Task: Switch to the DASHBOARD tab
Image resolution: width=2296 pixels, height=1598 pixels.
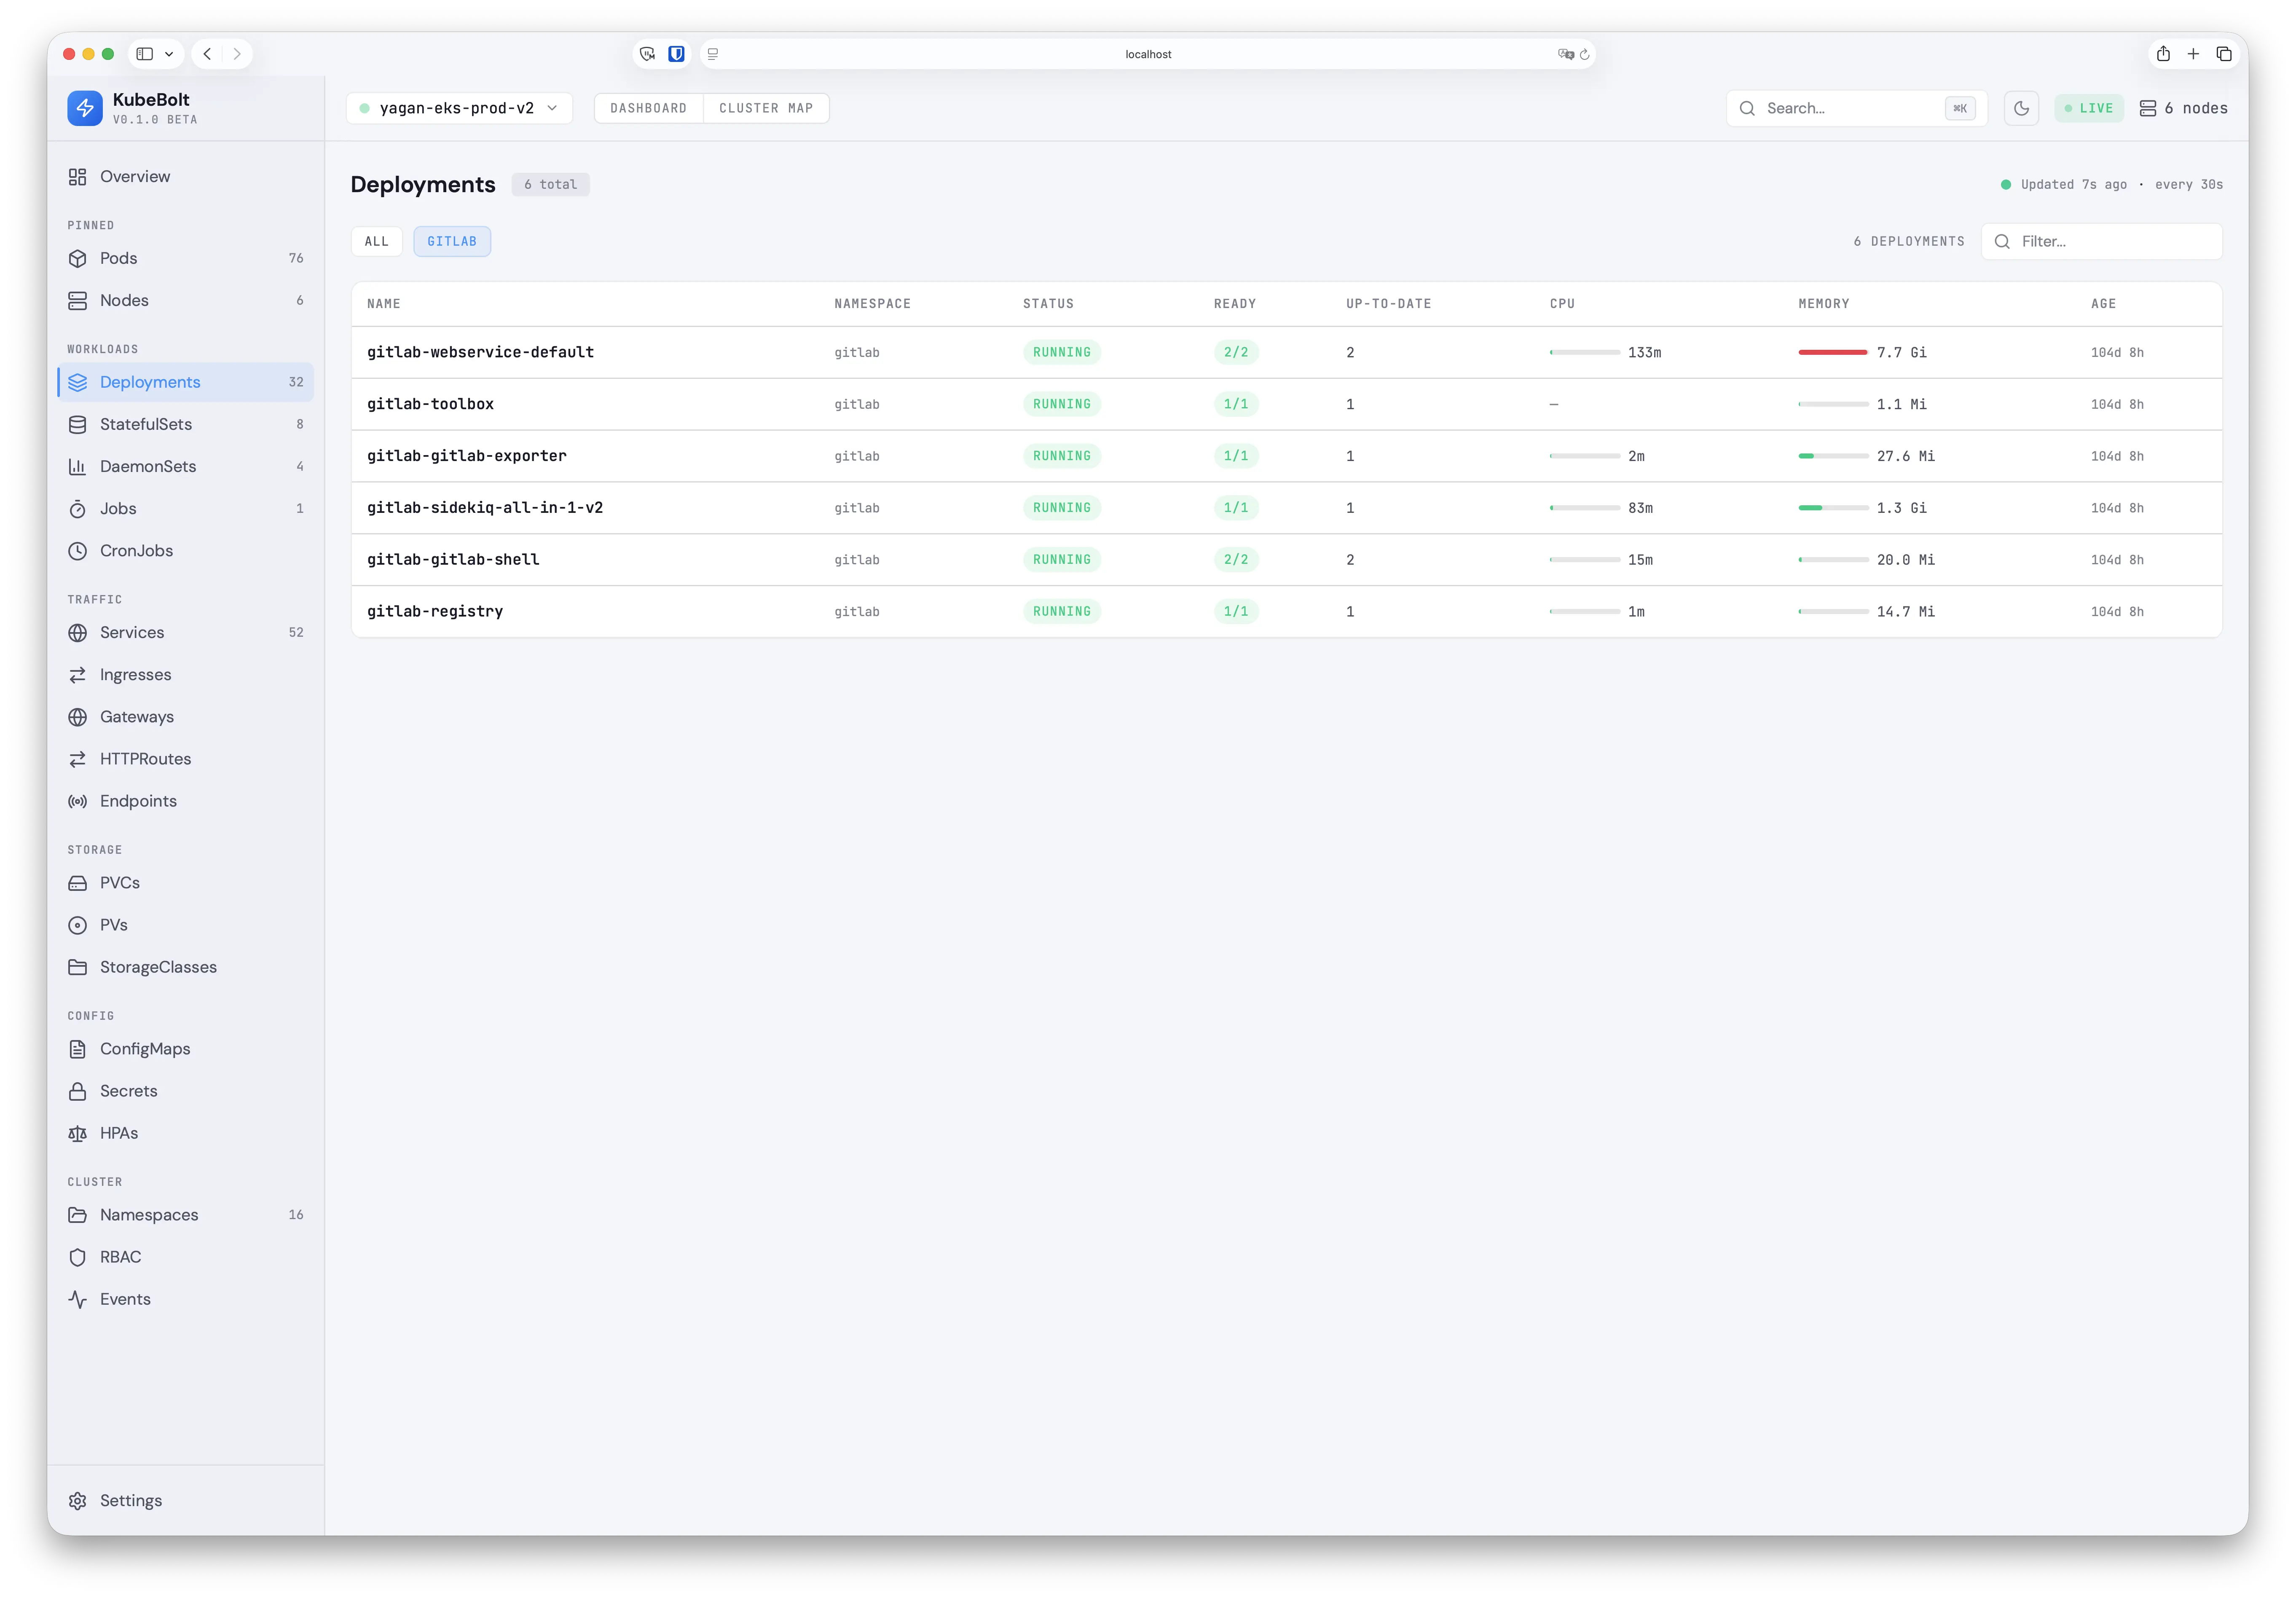Action: (648, 108)
